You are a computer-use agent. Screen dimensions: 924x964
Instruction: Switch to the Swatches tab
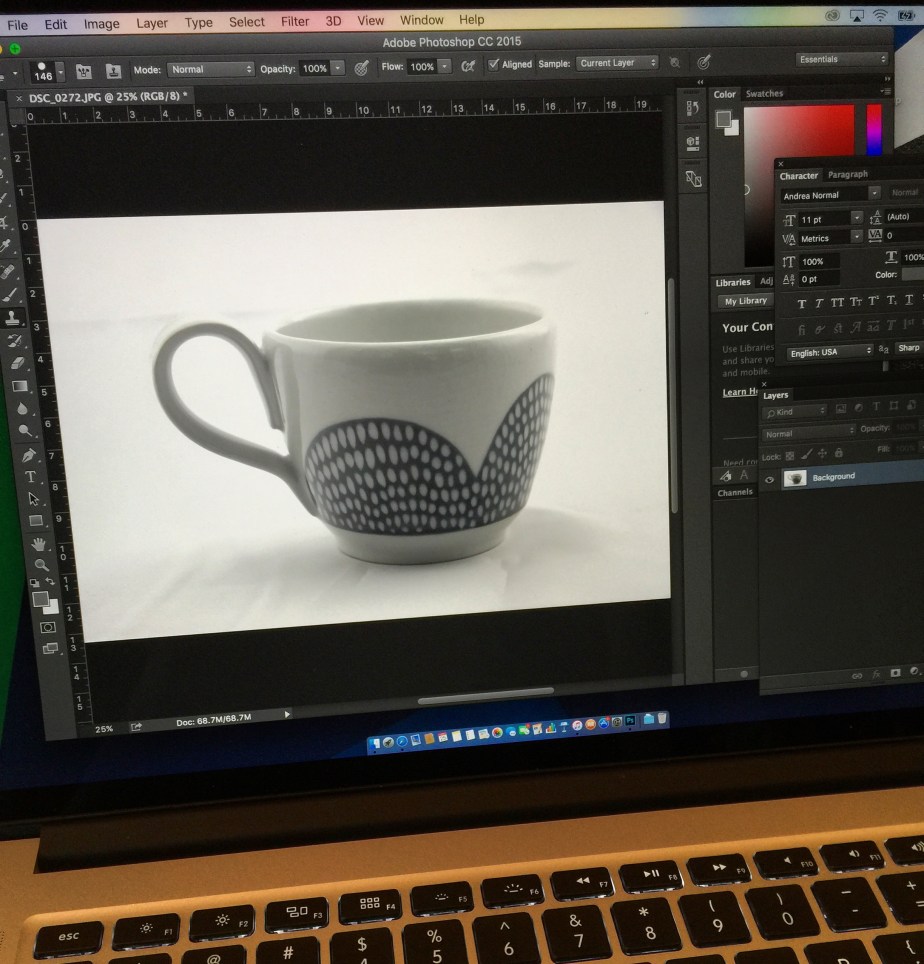[x=765, y=94]
